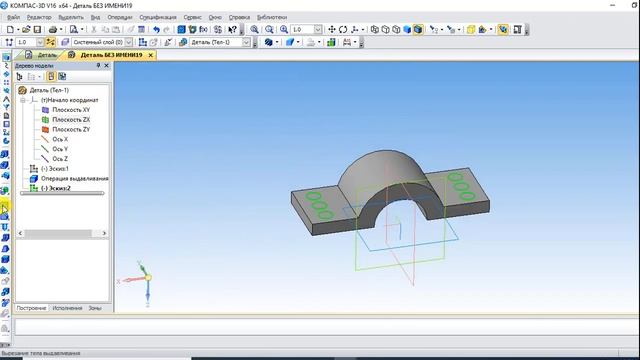Screen dimensions: 640x360
Task: Click the highlighted cut extrude tool in left panel
Action: (x=4, y=209)
